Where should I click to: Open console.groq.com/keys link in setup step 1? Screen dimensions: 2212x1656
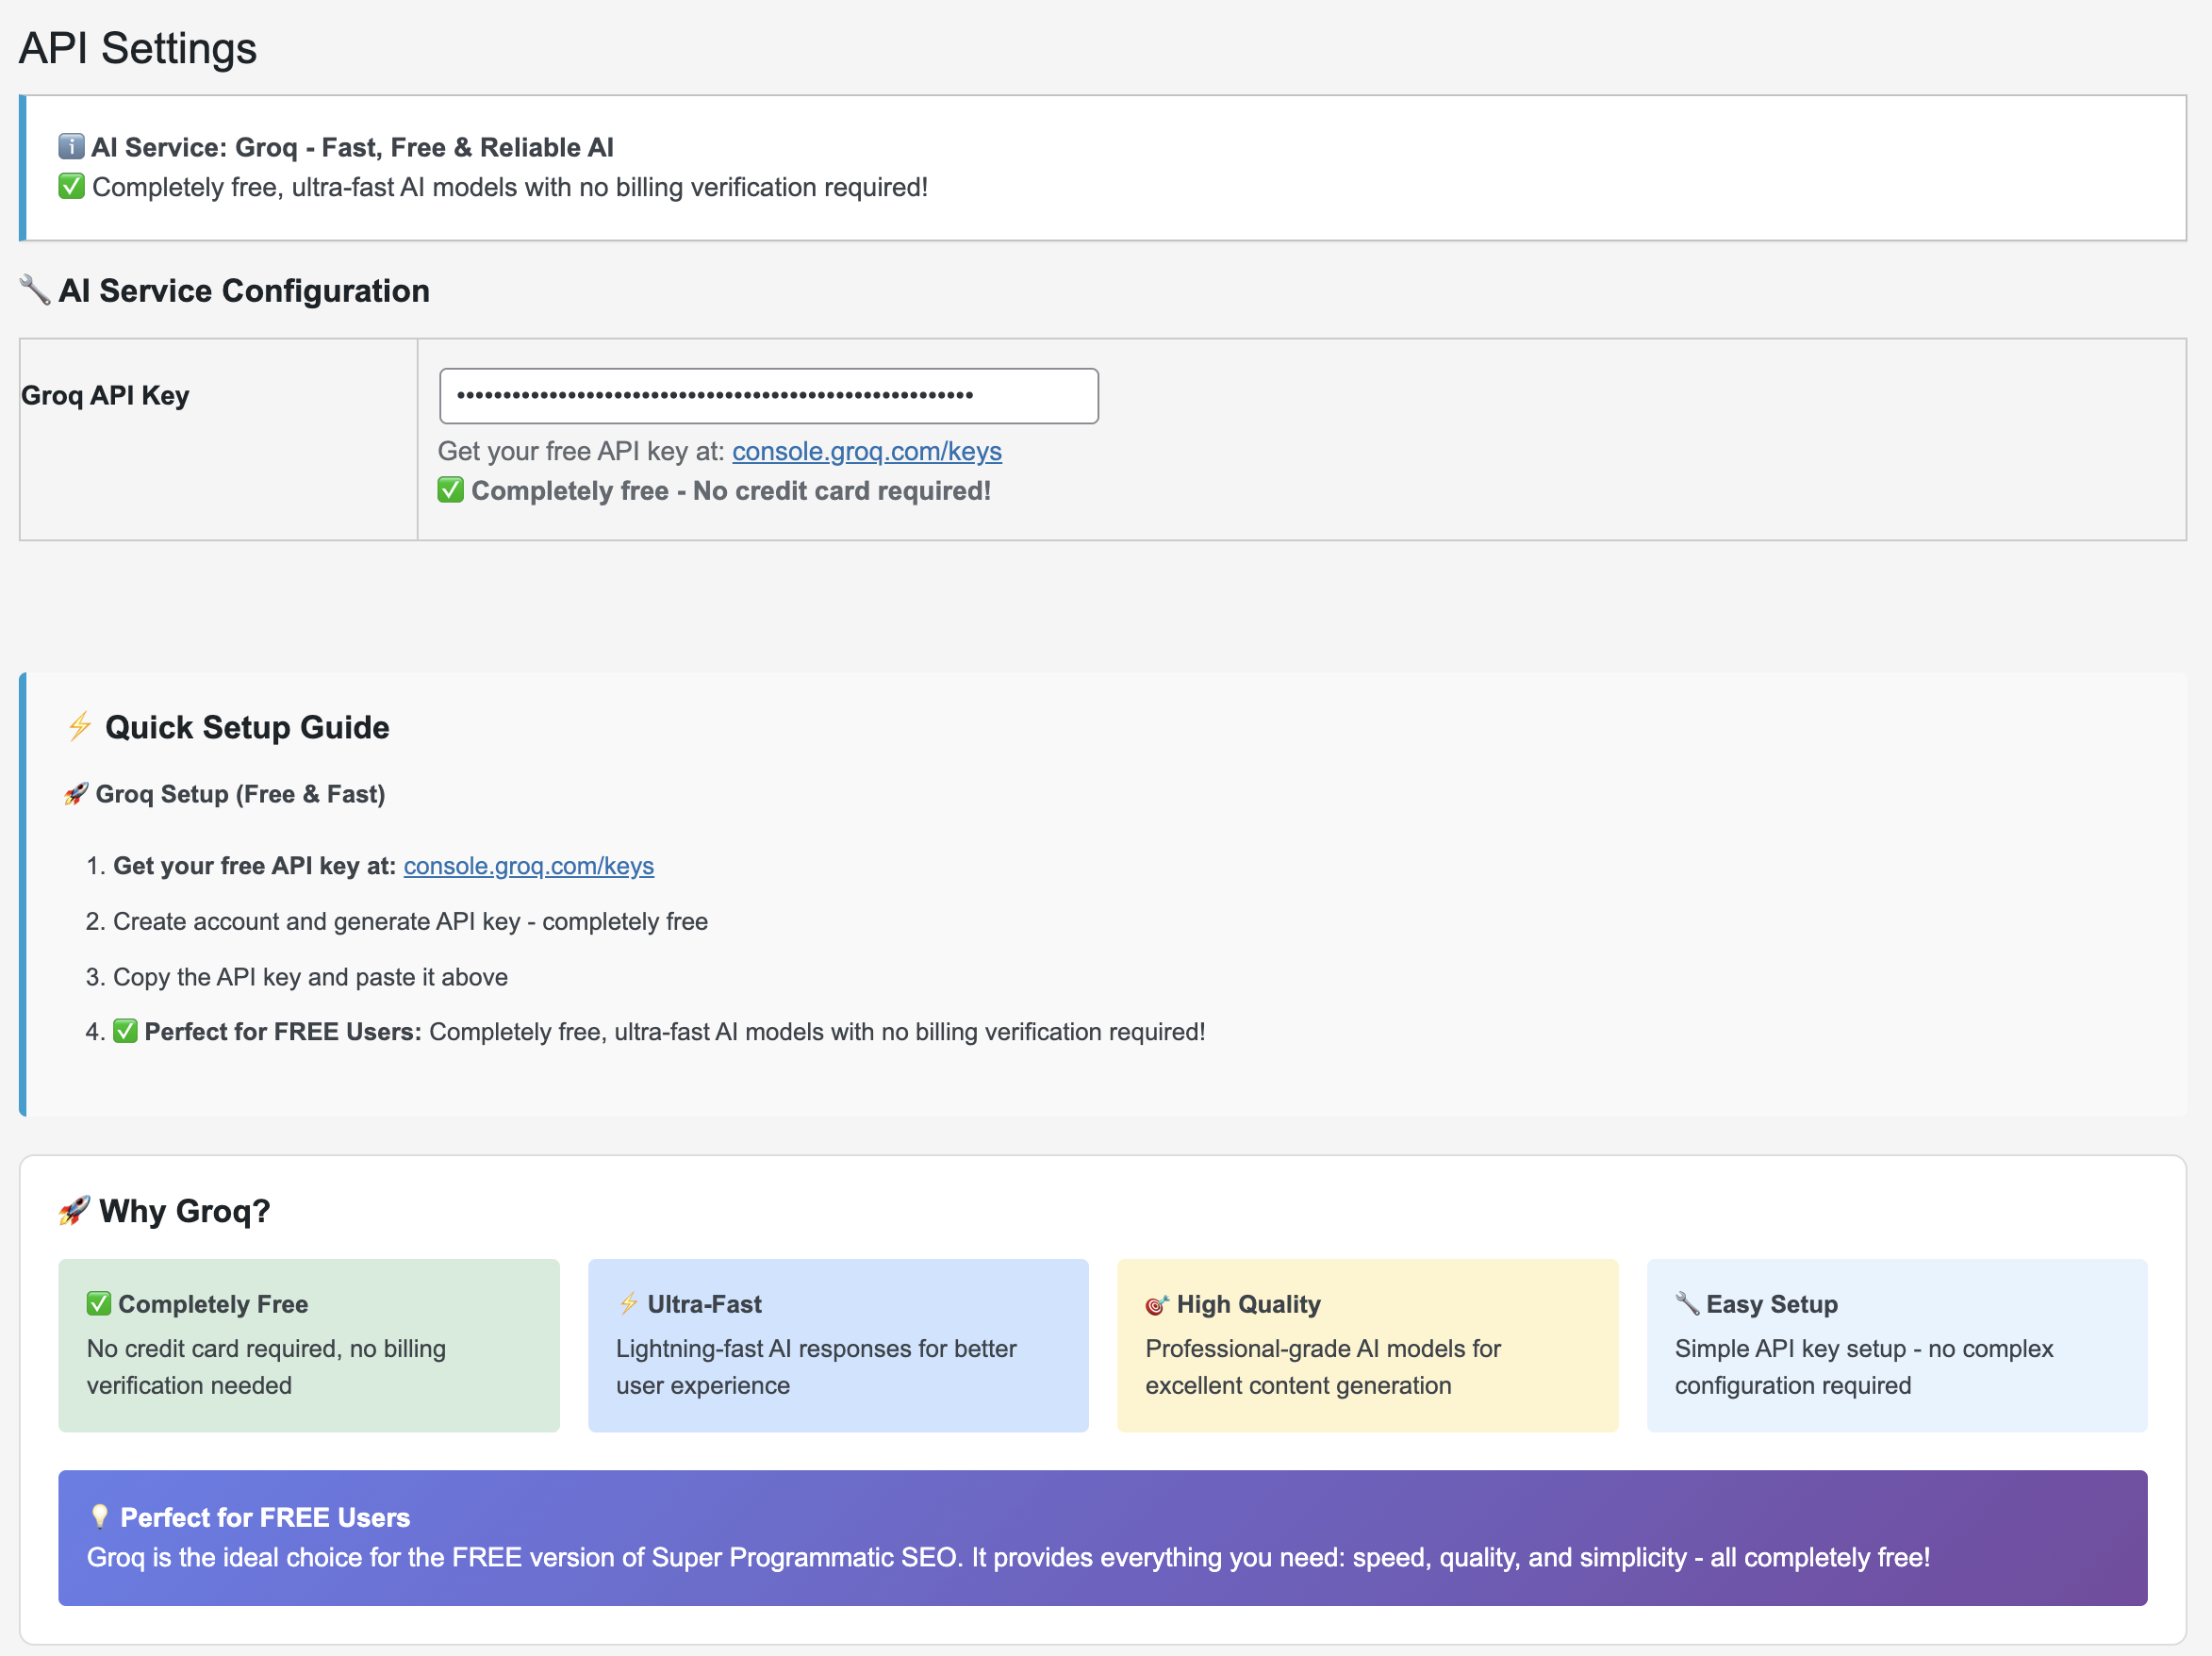pyautogui.click(x=528, y=866)
